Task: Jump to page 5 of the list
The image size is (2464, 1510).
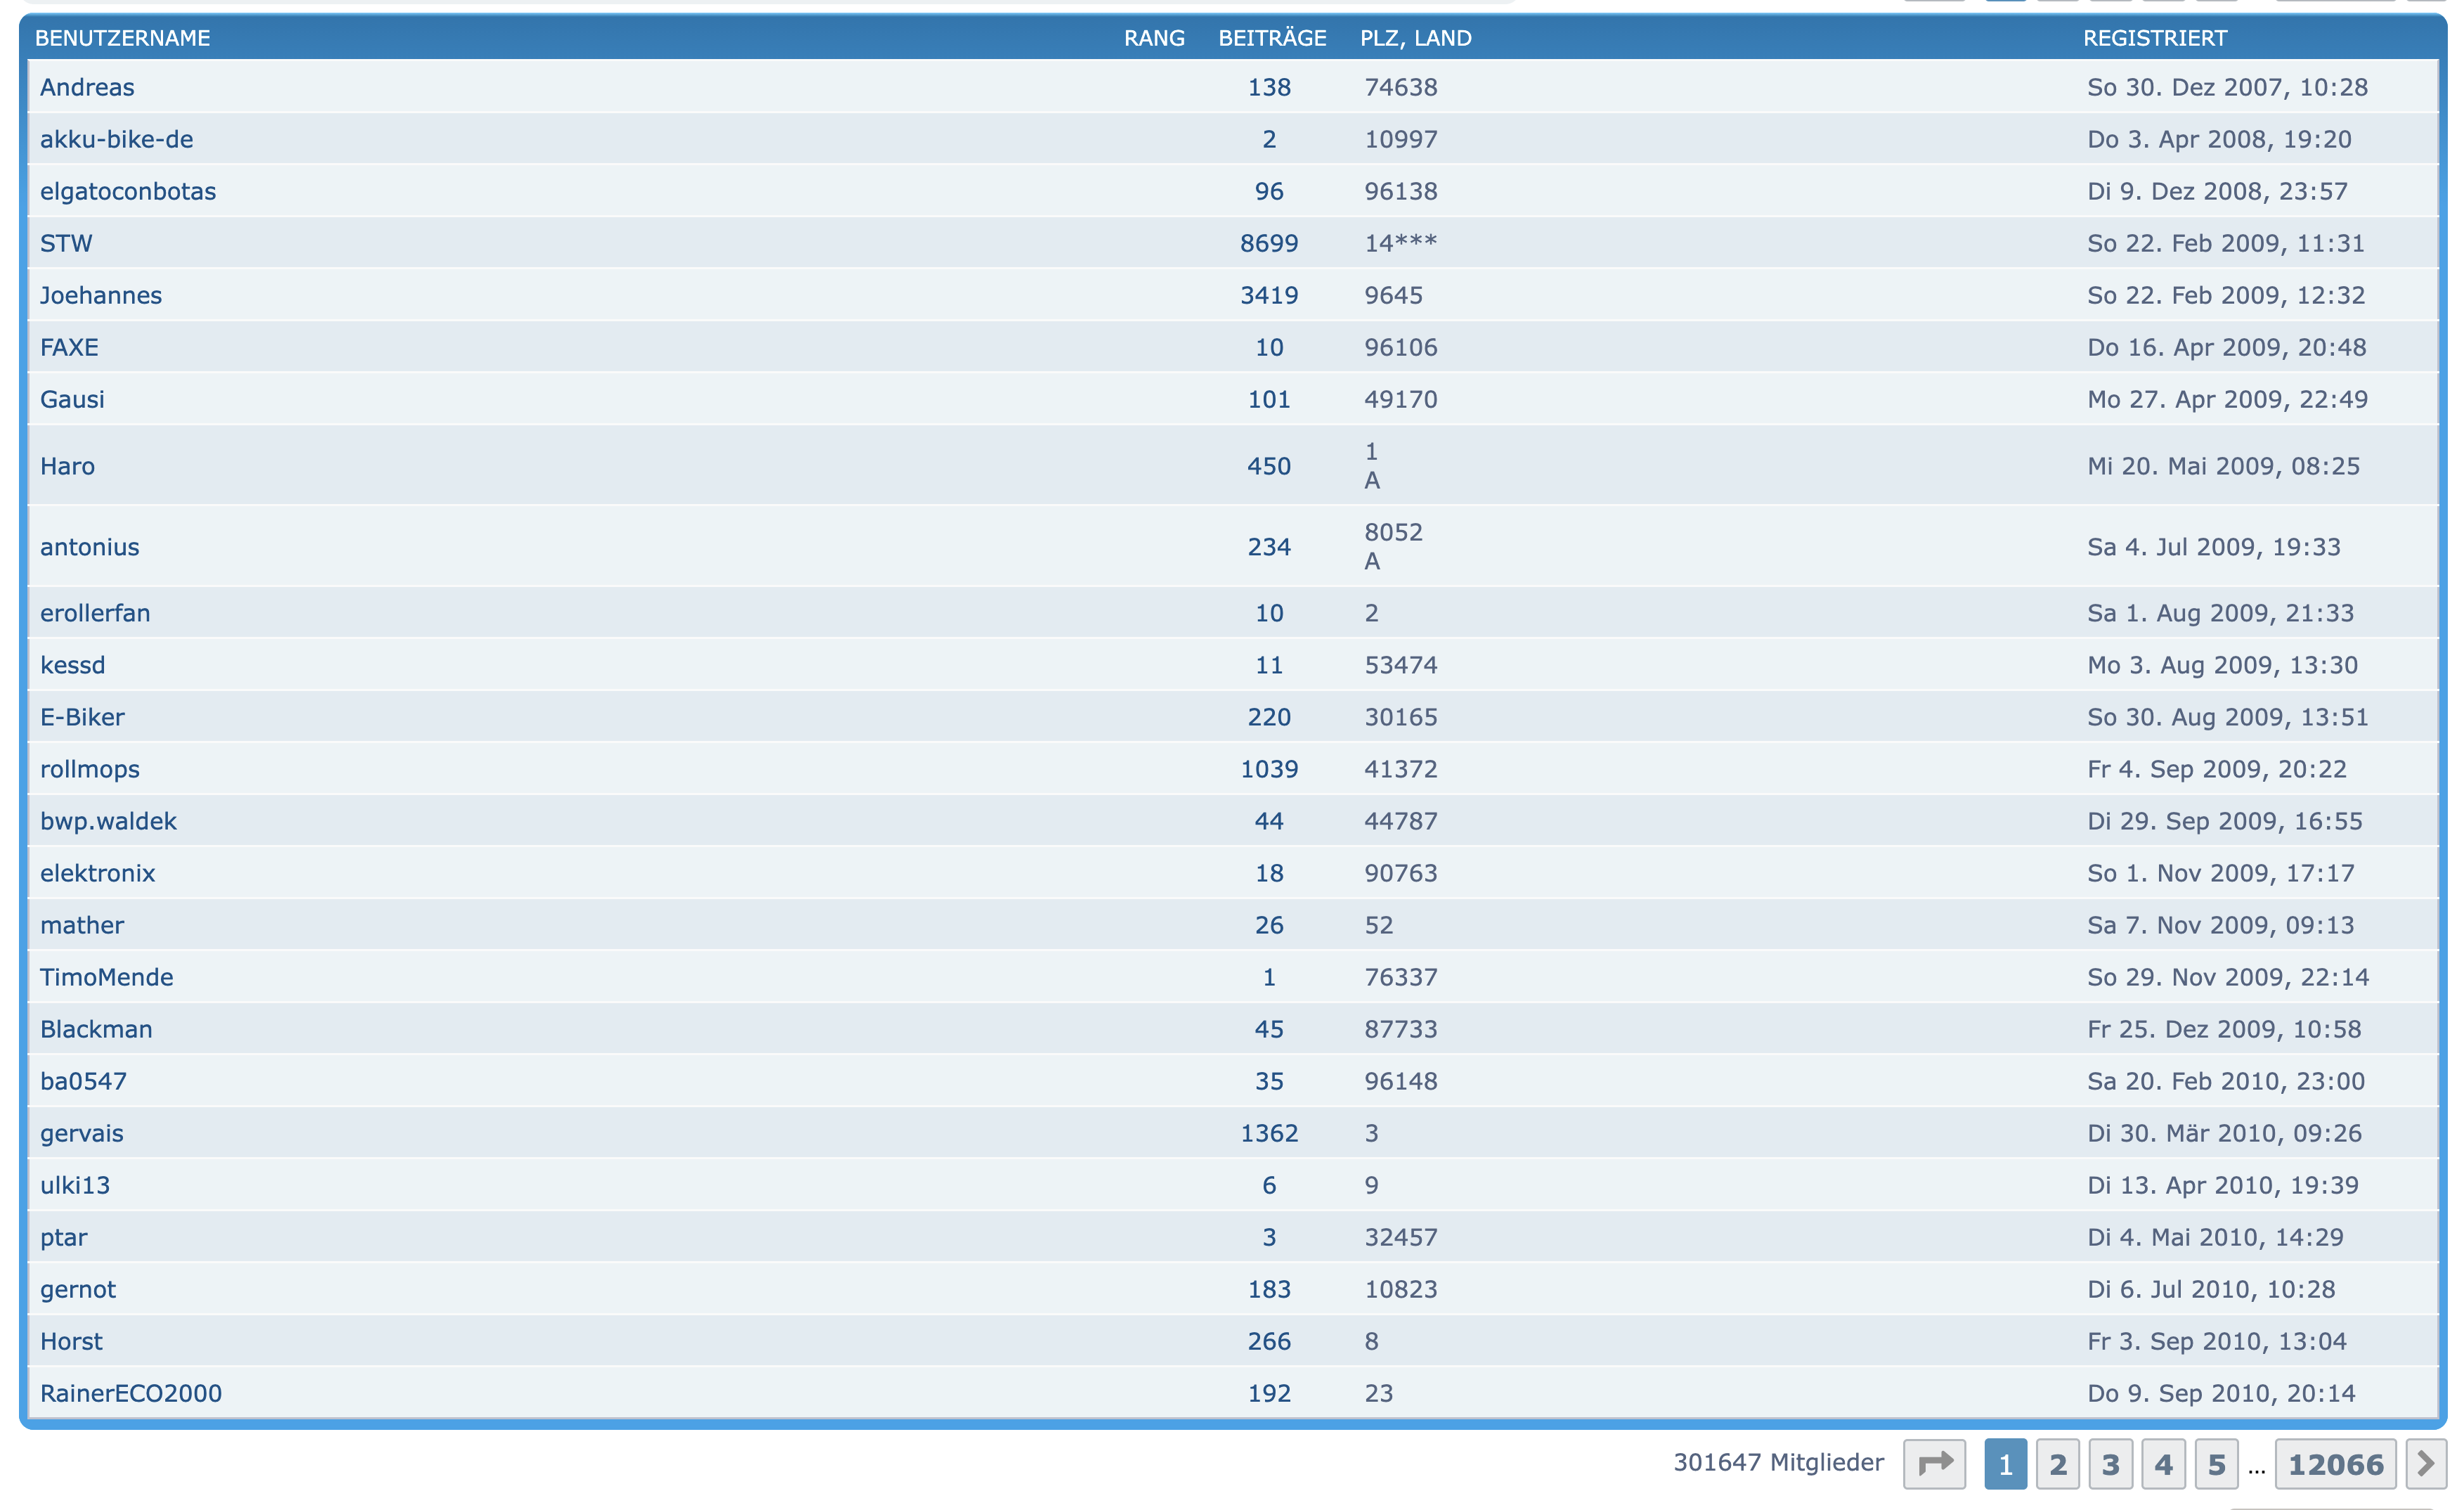Action: (x=2216, y=1464)
